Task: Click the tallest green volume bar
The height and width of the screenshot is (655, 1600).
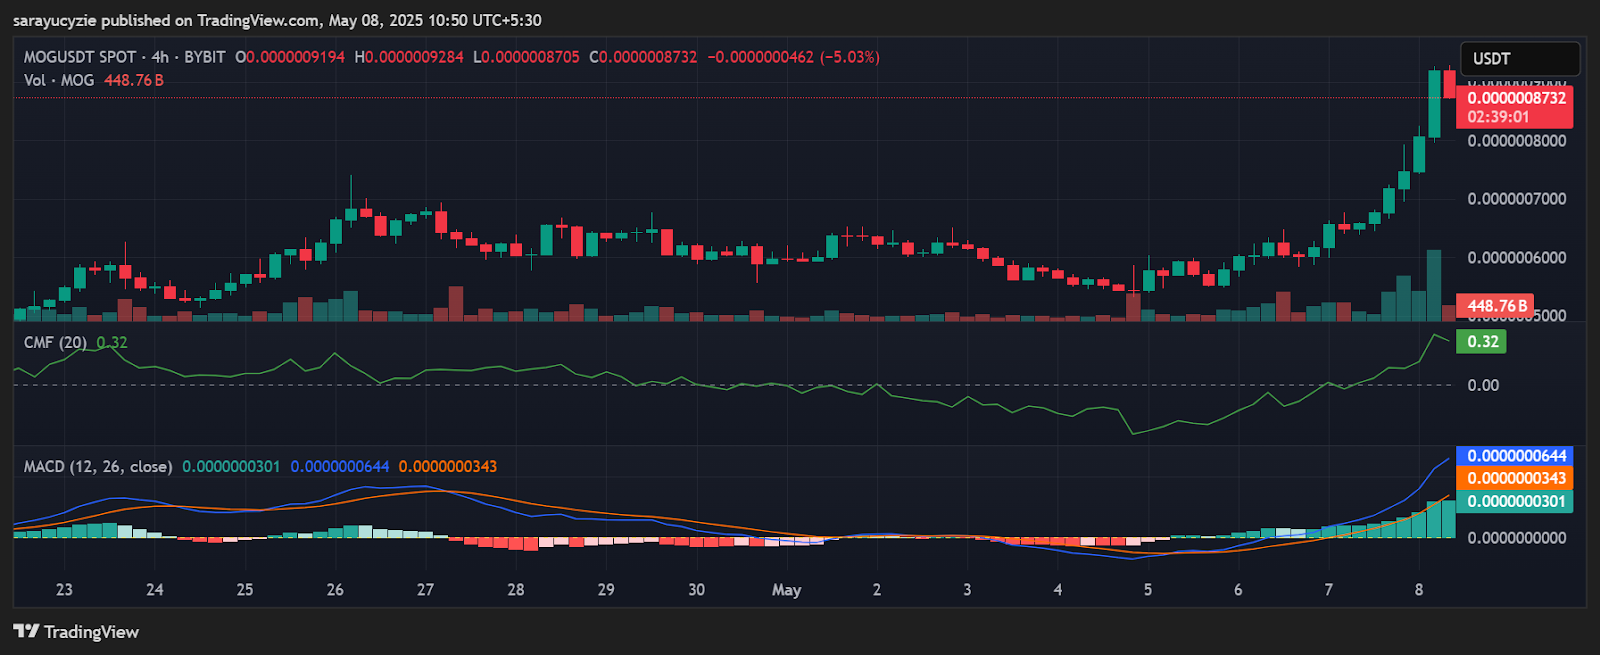Action: [x=1434, y=285]
